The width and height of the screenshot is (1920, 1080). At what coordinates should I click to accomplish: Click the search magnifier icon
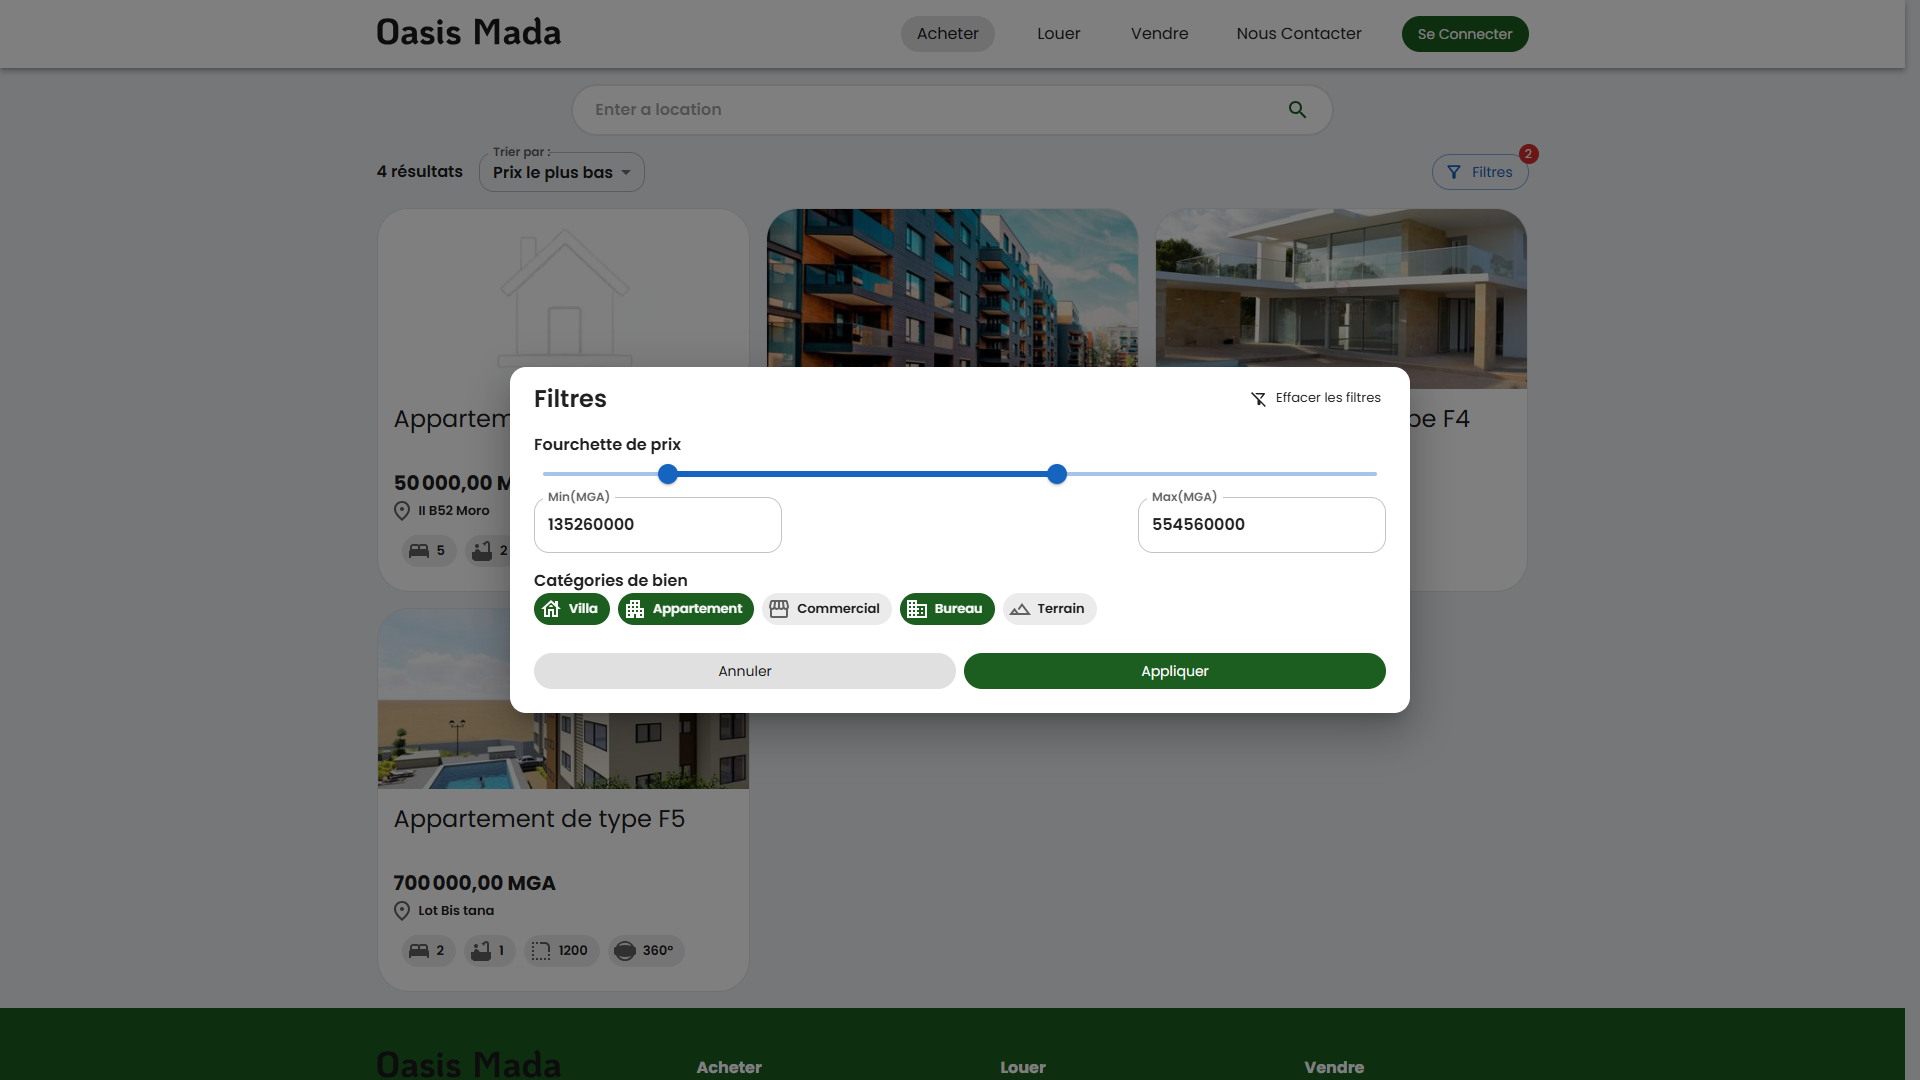click(1297, 110)
